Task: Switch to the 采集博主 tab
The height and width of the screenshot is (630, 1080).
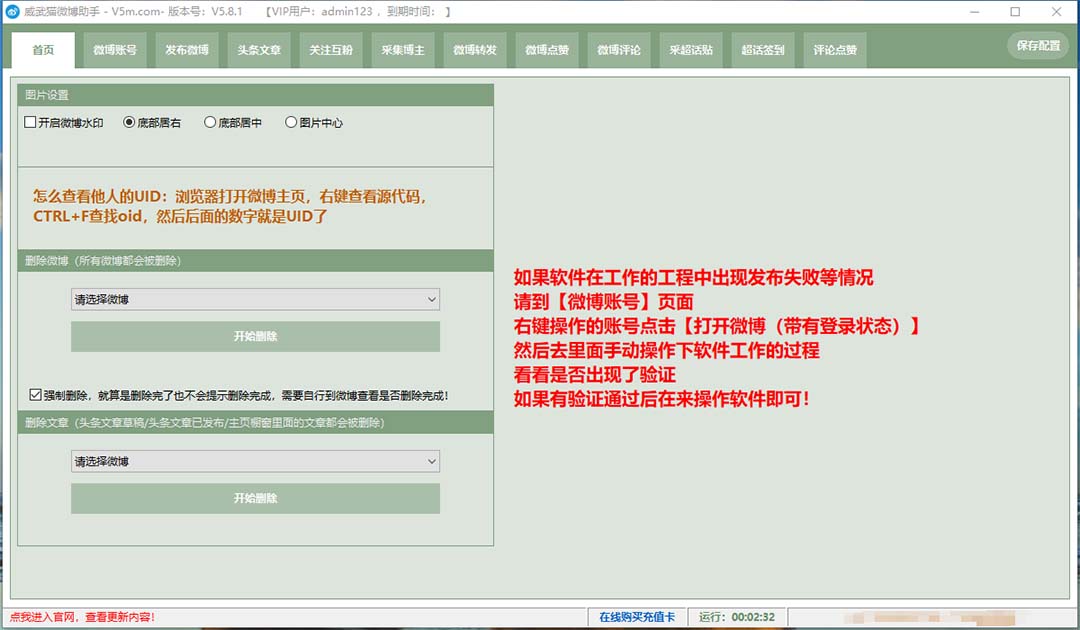Action: tap(402, 49)
